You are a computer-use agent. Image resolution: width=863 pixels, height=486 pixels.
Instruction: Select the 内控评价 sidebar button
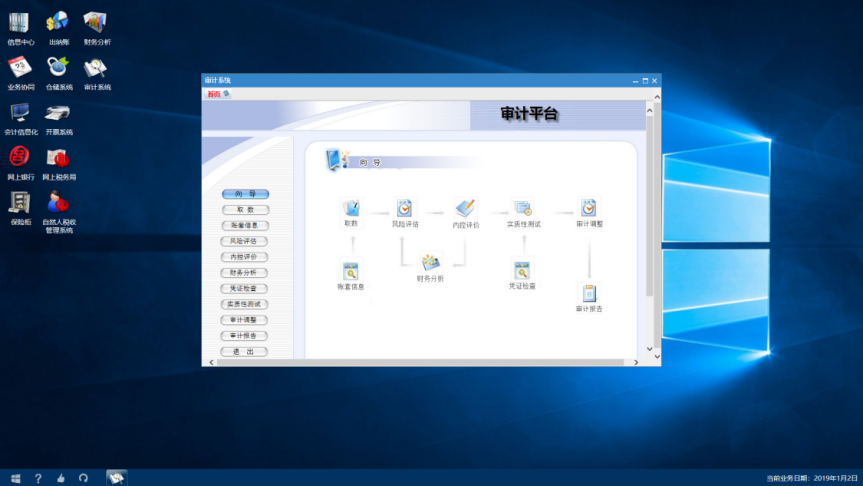[x=244, y=257]
